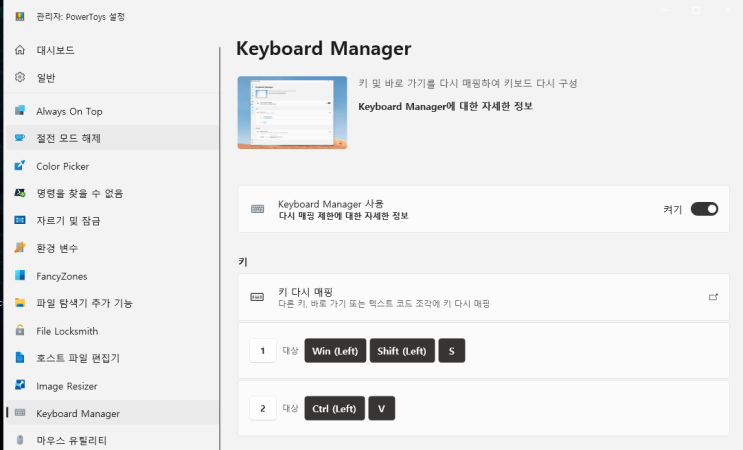Click mapping number 2 box
Viewport: 743px width, 450px height.
click(263, 408)
